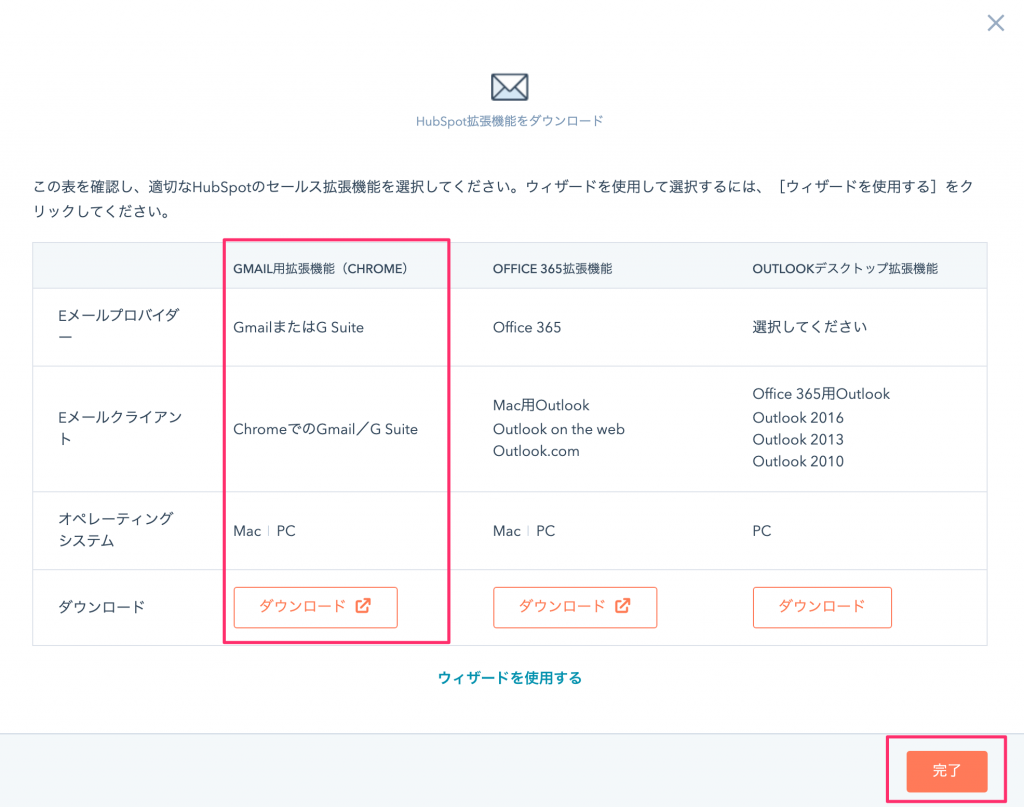Click the Outlook.com text
Image resolution: width=1024 pixels, height=807 pixels.
coord(536,451)
